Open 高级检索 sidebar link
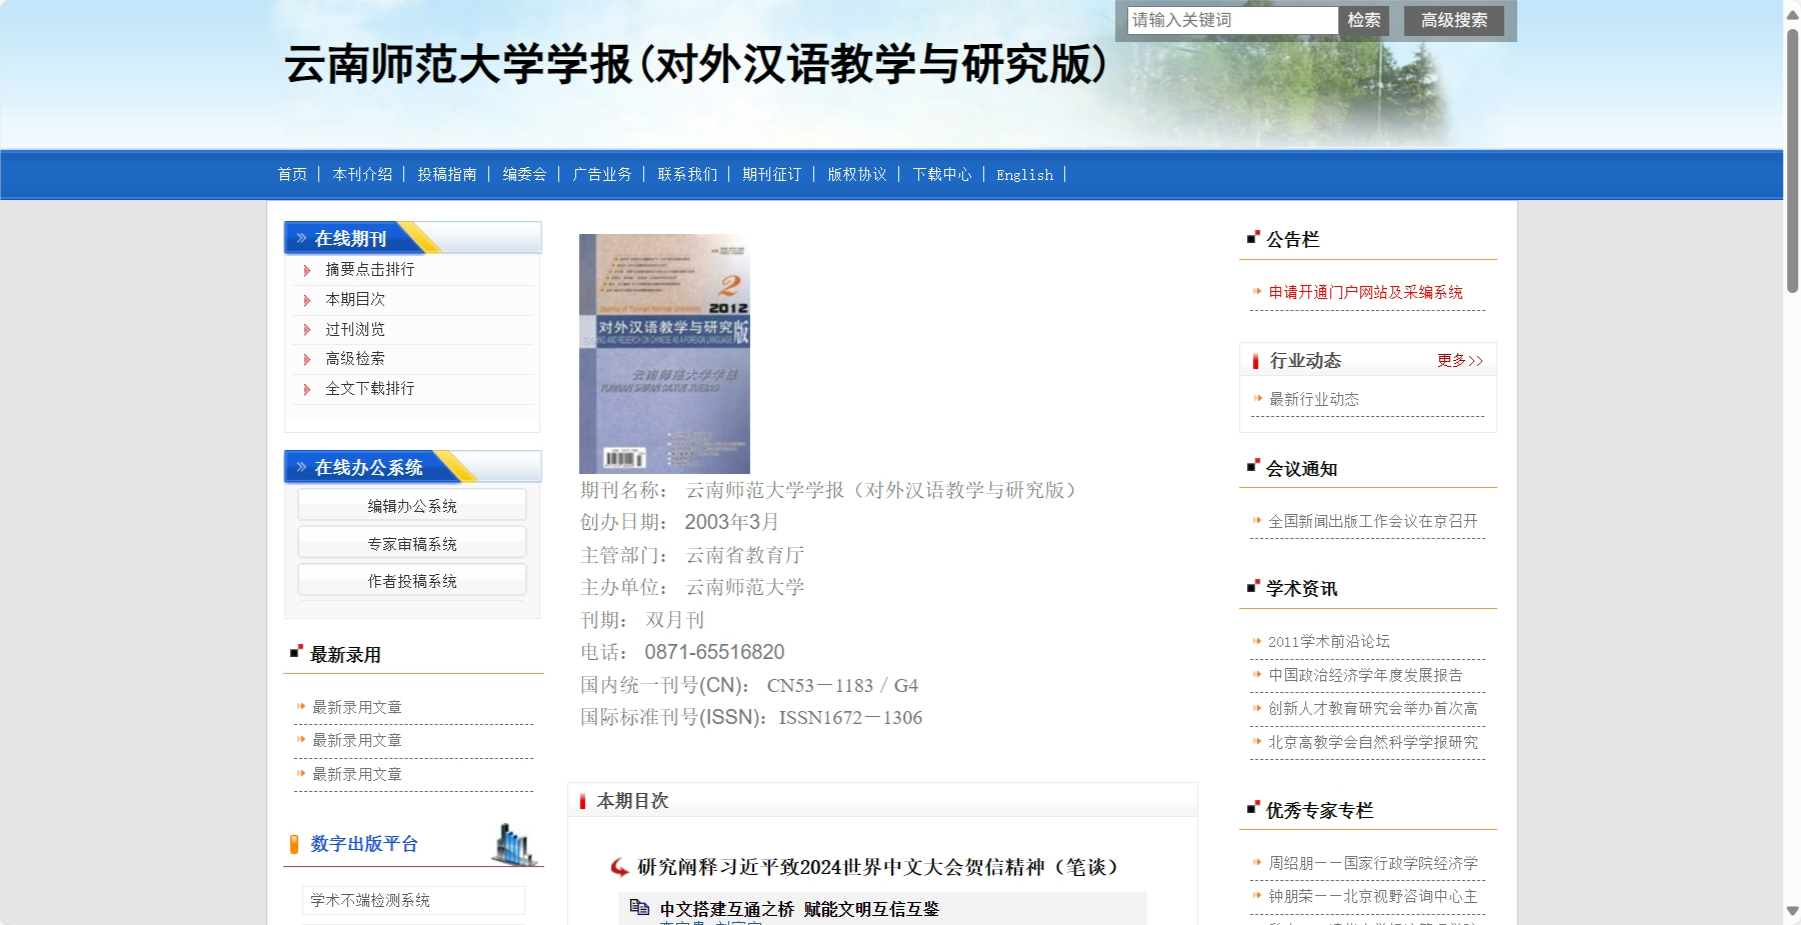Image resolution: width=1801 pixels, height=925 pixels. [x=355, y=358]
